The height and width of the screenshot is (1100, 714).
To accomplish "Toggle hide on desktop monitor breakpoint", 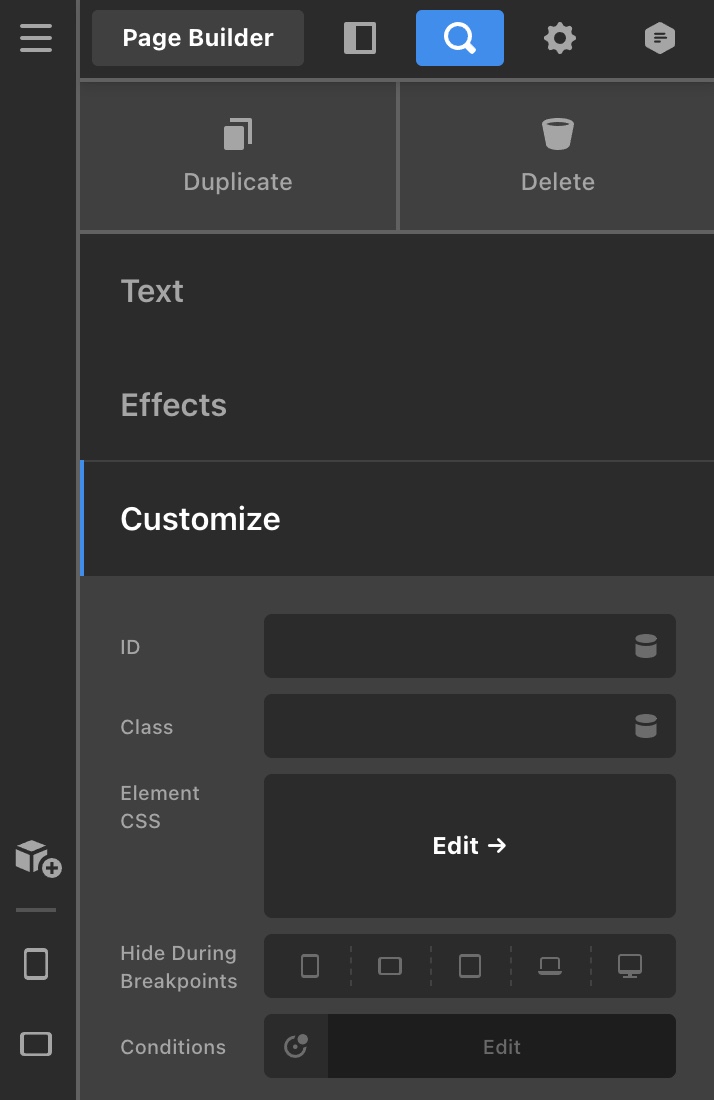I will coord(630,966).
